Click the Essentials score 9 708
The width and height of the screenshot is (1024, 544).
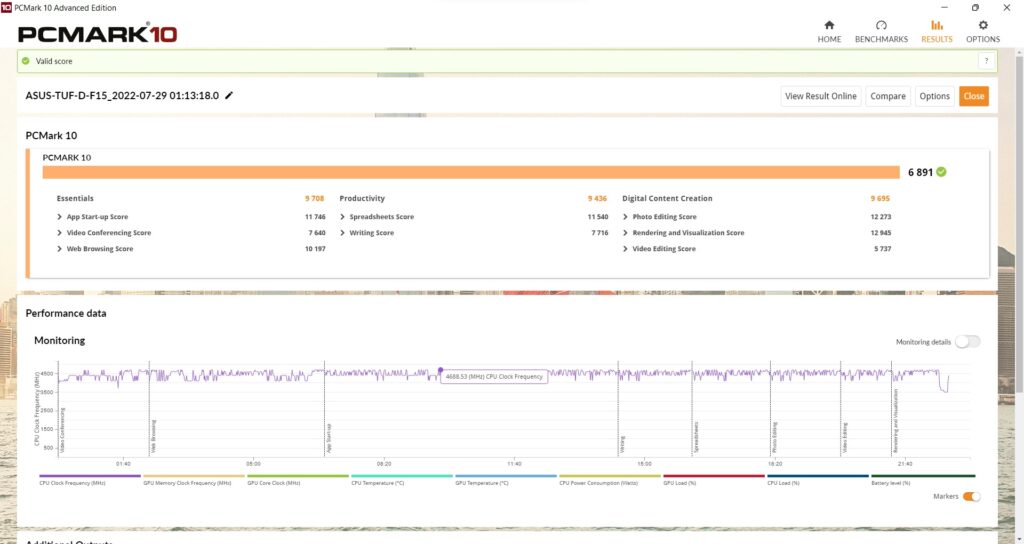[x=314, y=199]
